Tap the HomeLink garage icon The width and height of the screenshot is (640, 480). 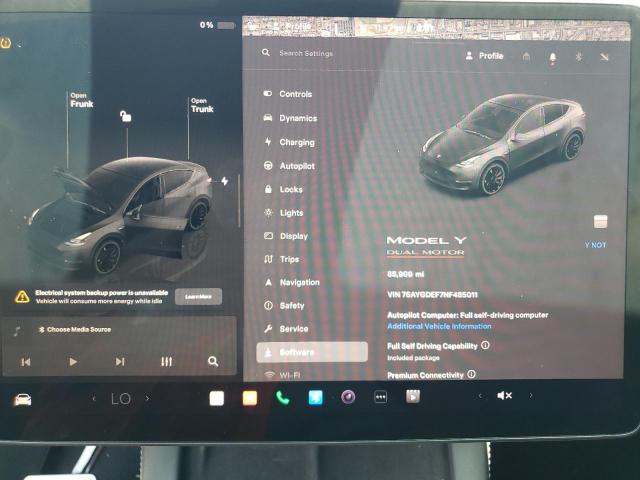tap(527, 57)
